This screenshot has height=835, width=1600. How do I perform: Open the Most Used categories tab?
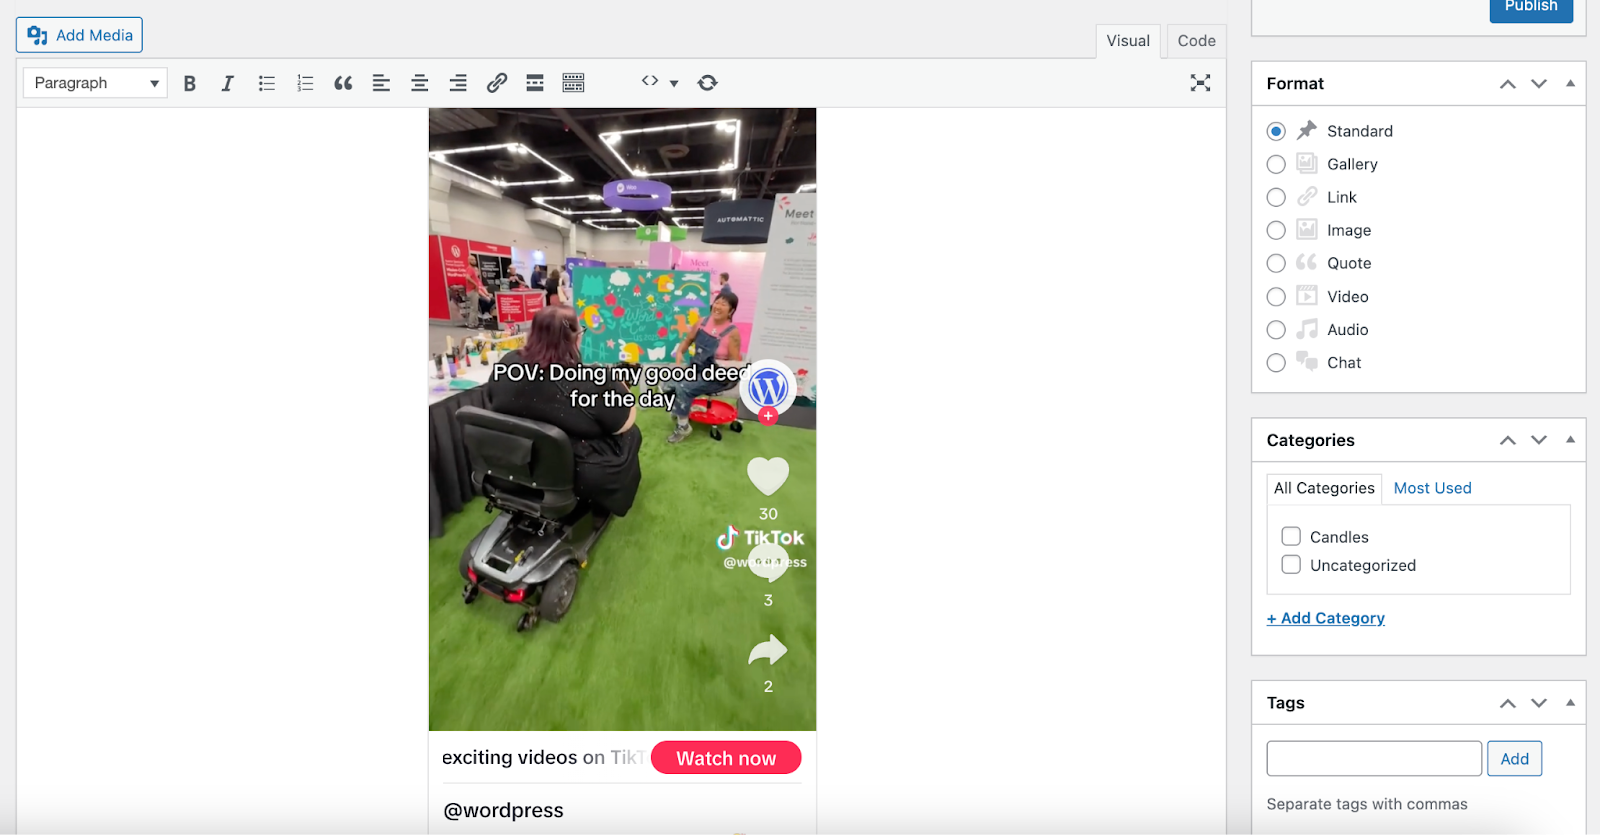click(x=1432, y=488)
